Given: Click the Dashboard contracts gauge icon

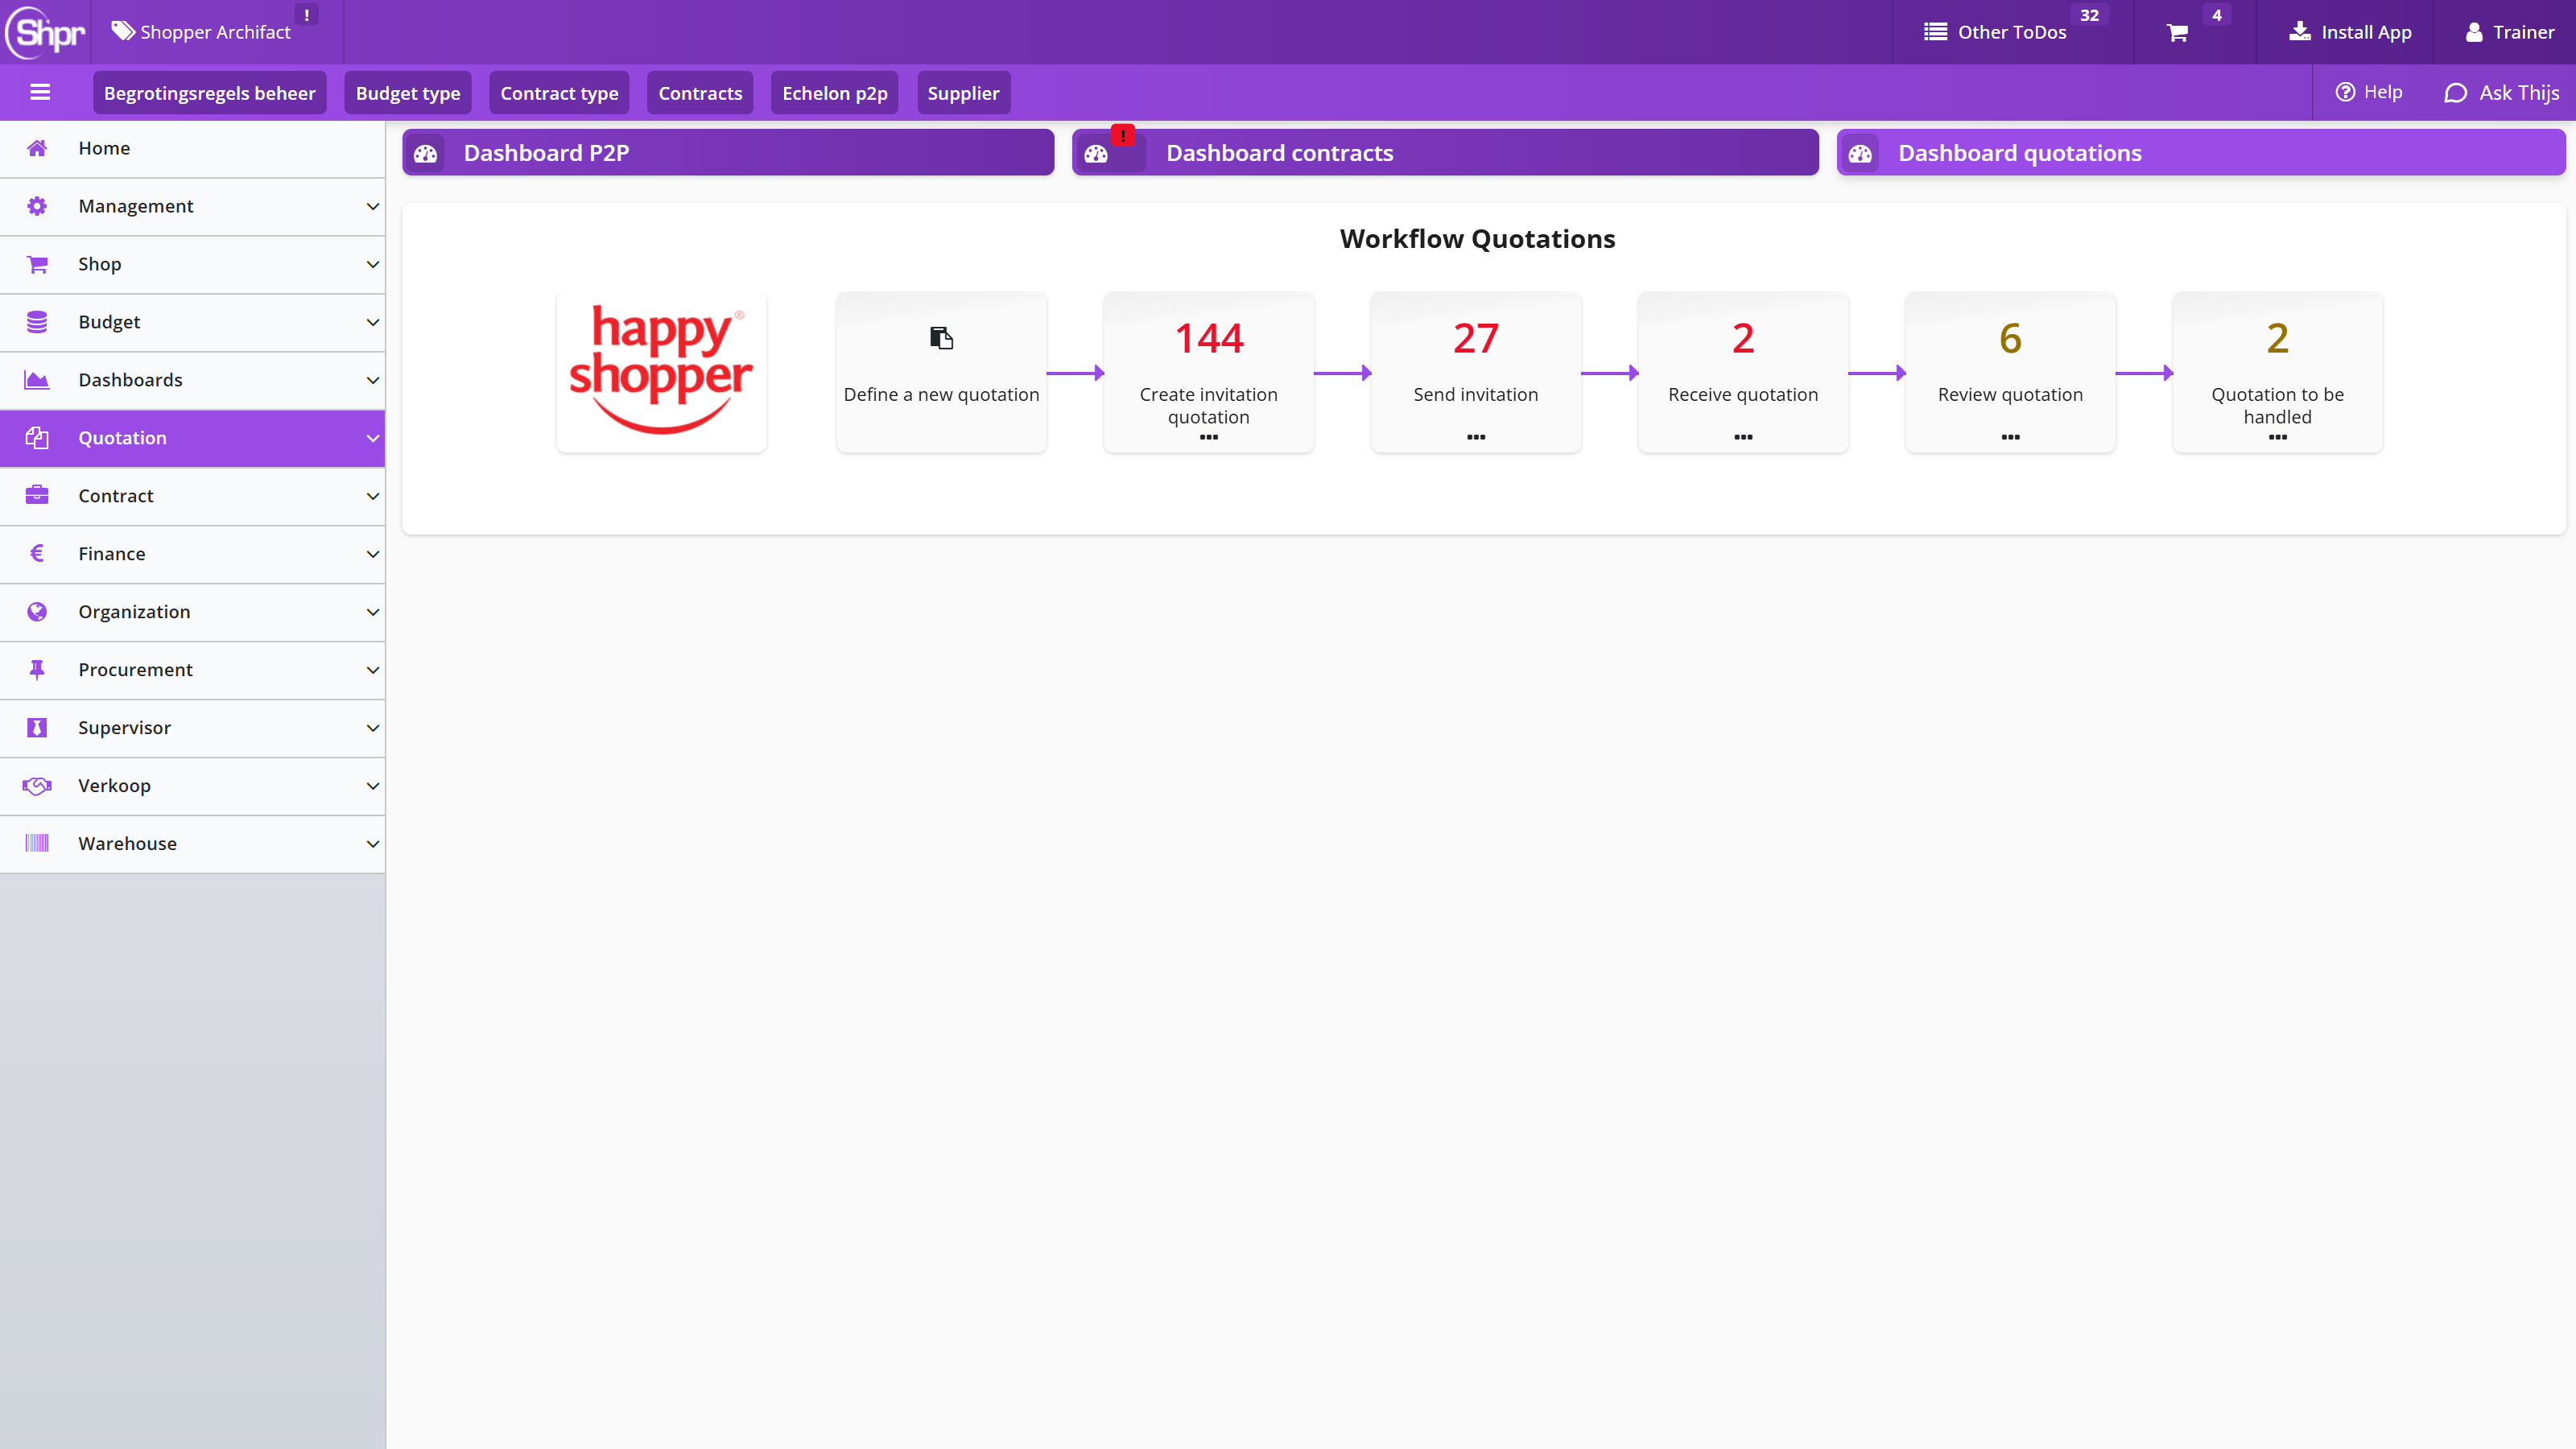Looking at the screenshot, I should click(1096, 153).
